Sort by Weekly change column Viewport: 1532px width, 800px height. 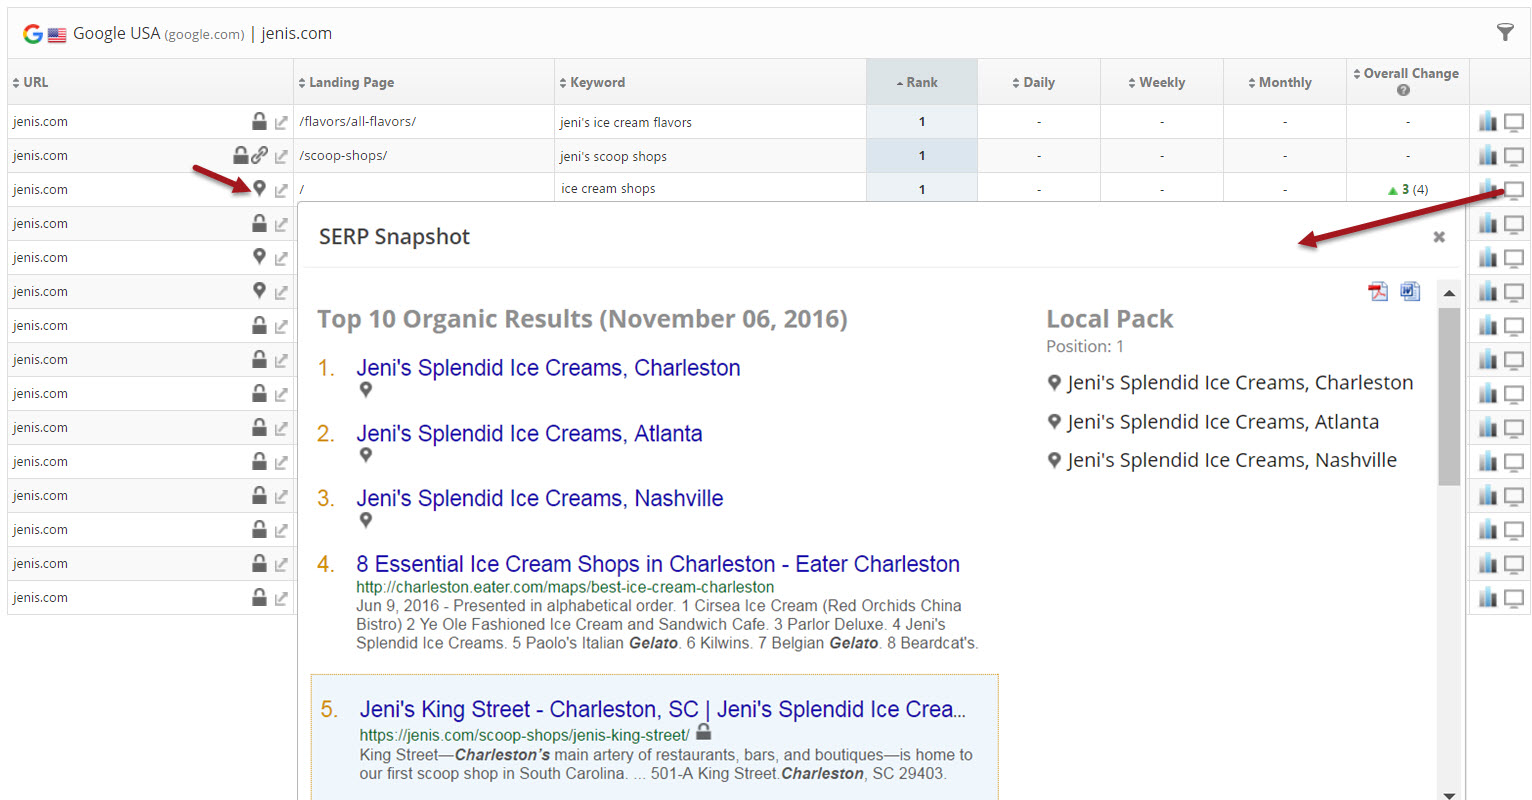coord(1161,83)
